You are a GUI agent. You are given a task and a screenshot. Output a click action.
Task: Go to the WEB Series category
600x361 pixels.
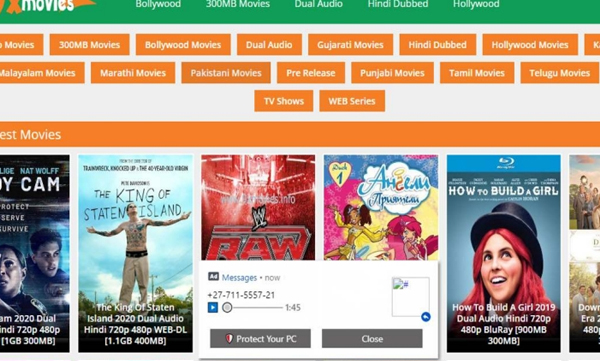[352, 101]
